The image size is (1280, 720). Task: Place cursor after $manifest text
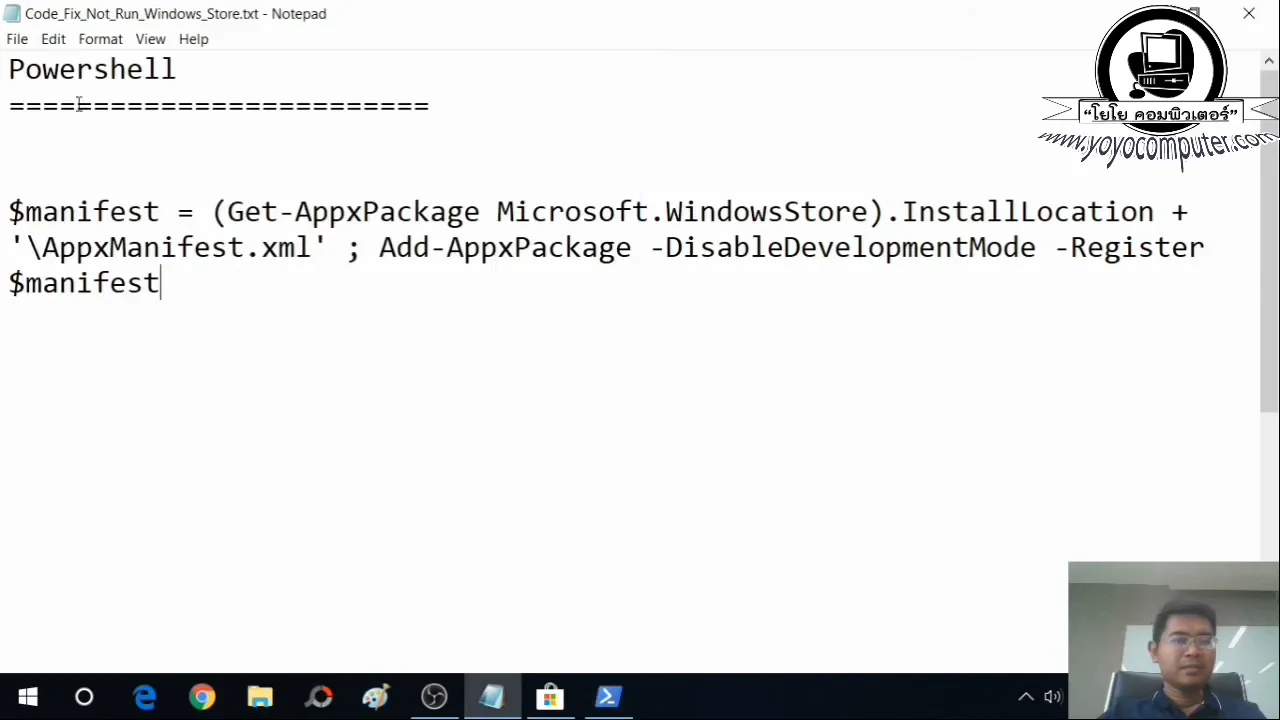click(x=160, y=283)
